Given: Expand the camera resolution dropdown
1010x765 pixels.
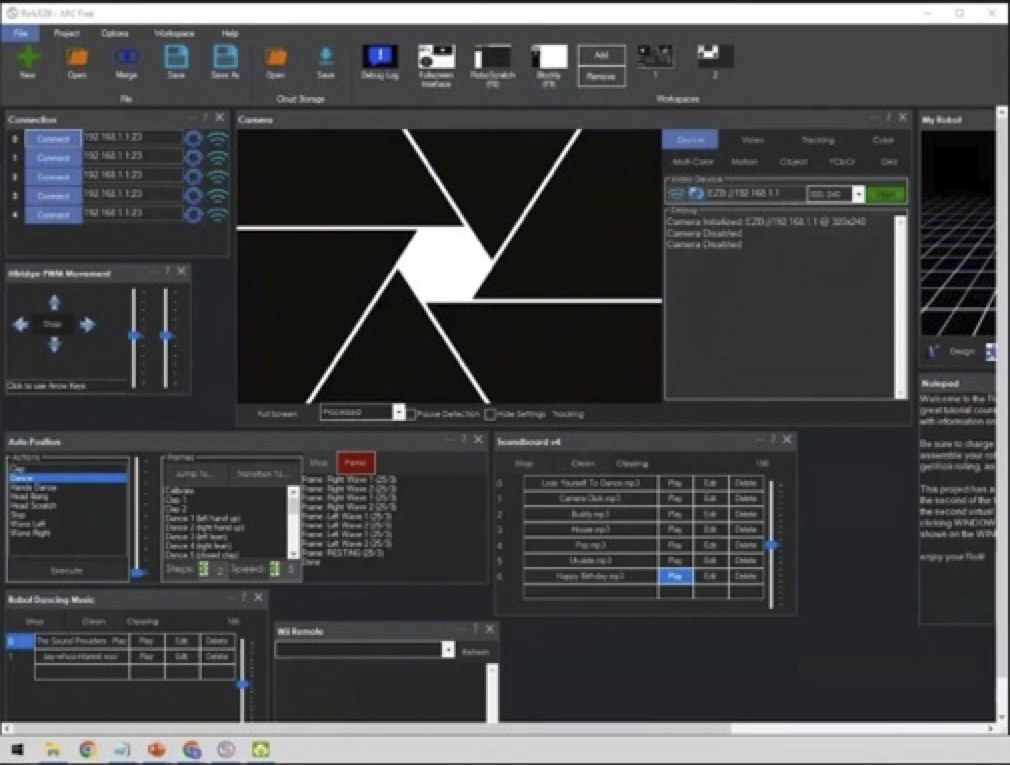Looking at the screenshot, I should pos(858,194).
